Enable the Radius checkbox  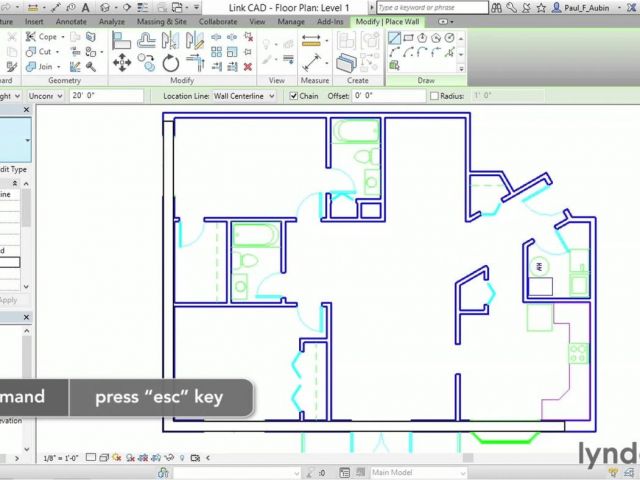tap(433, 96)
